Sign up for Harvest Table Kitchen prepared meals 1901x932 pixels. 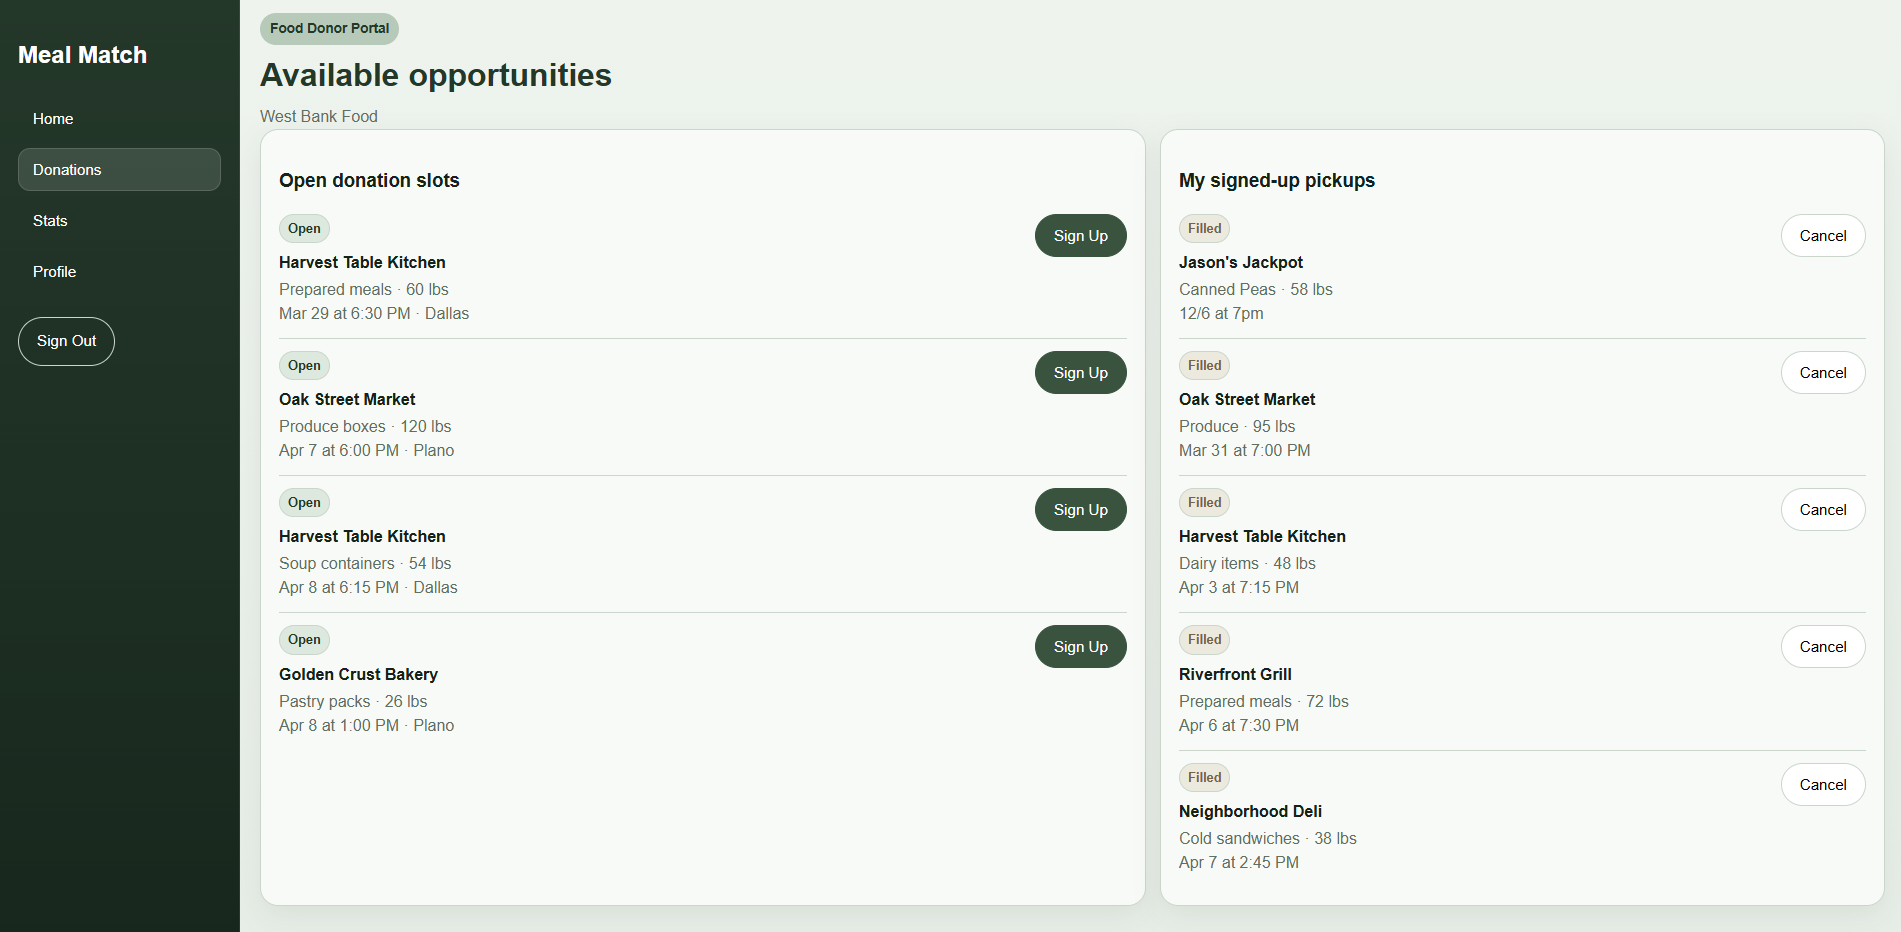(x=1080, y=236)
